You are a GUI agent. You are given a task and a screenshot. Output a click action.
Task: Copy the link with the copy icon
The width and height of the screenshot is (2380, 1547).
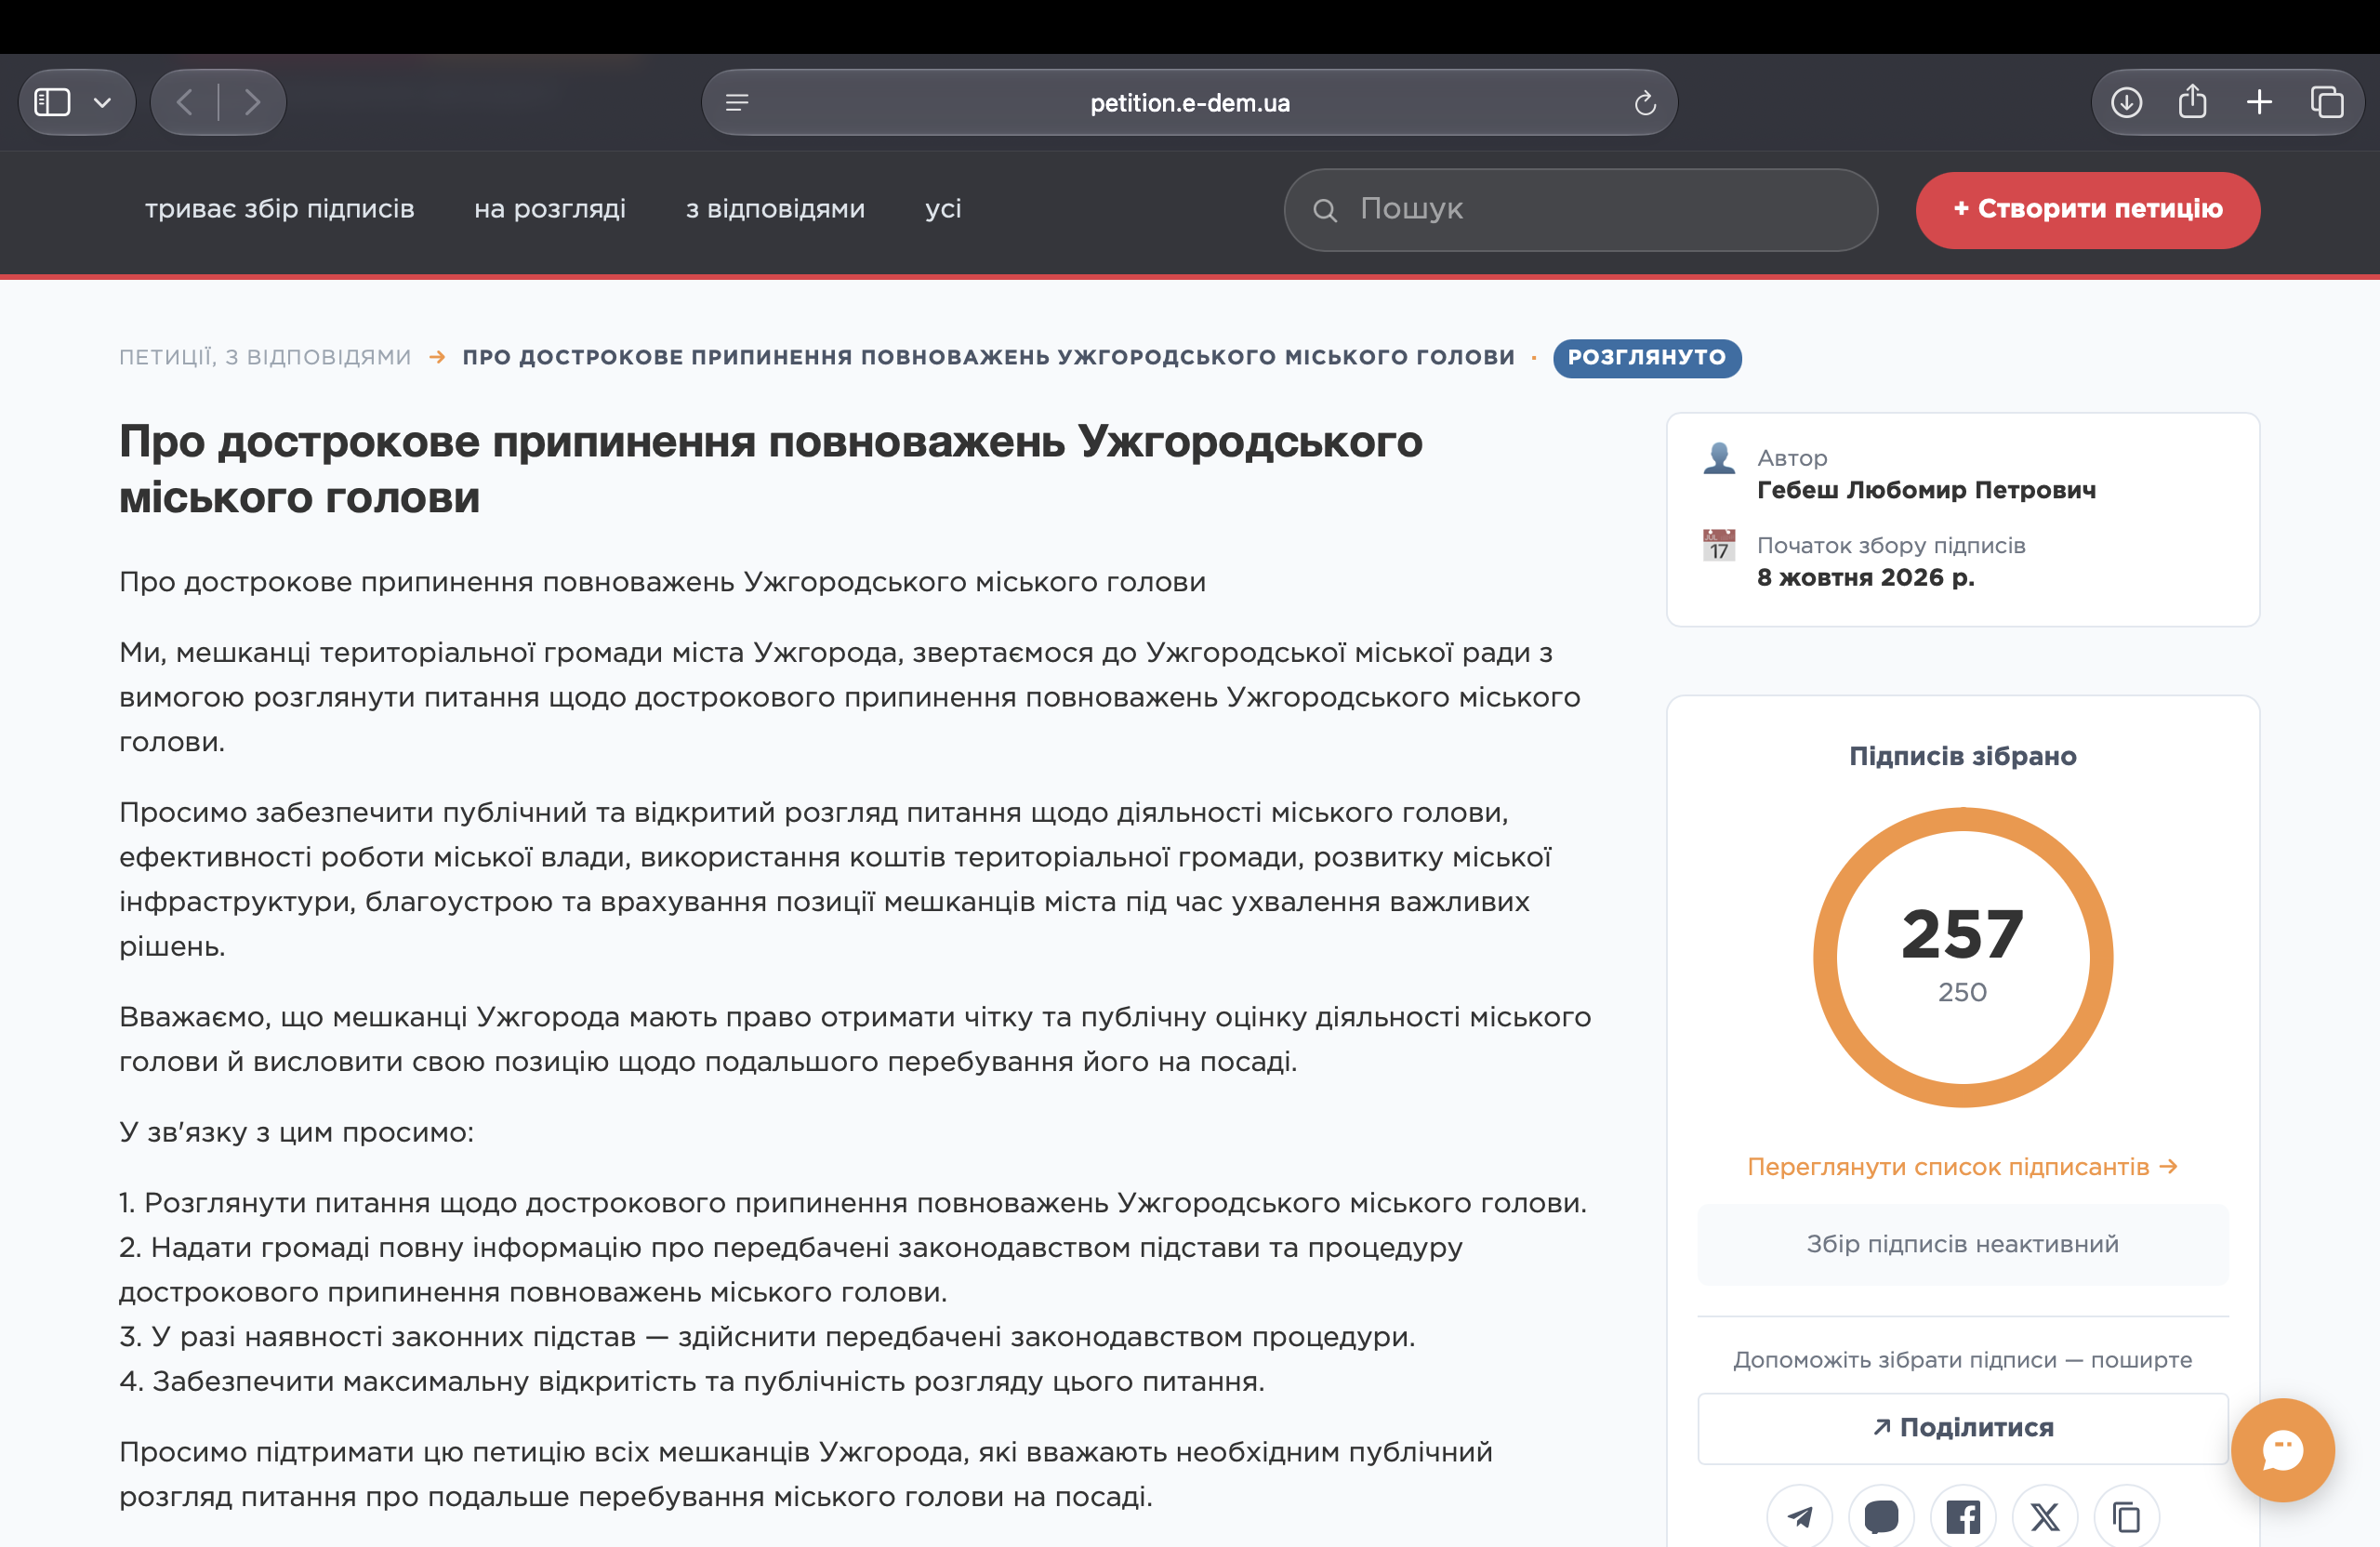[2126, 1516]
